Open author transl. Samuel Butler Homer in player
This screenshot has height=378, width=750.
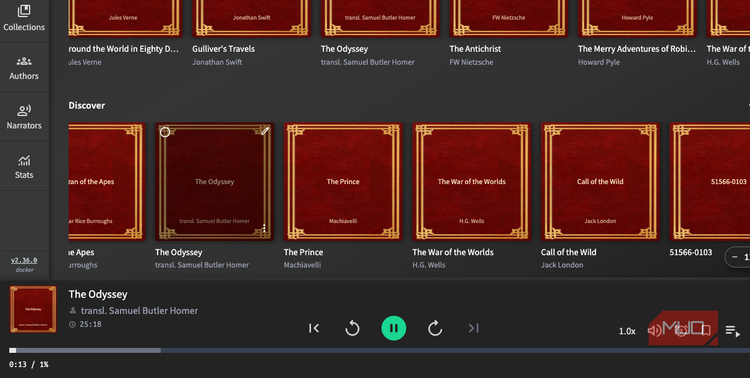click(x=139, y=311)
